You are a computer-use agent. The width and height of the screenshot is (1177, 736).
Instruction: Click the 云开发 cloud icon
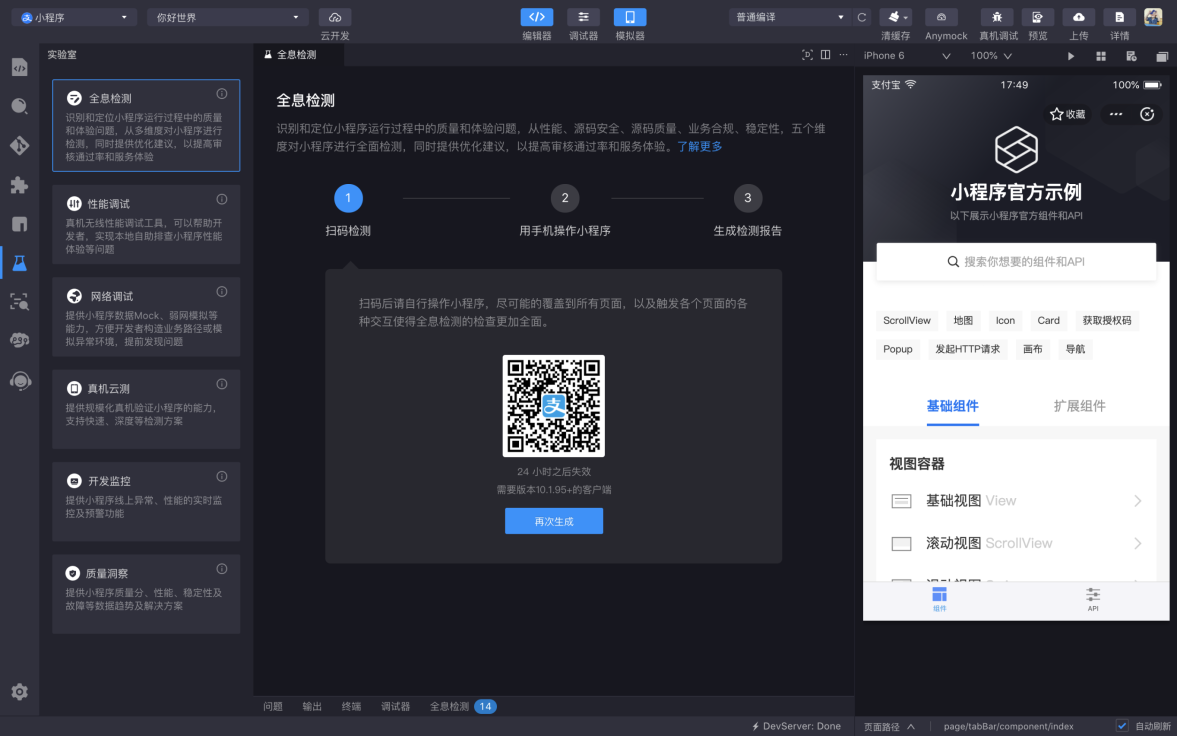pos(335,17)
